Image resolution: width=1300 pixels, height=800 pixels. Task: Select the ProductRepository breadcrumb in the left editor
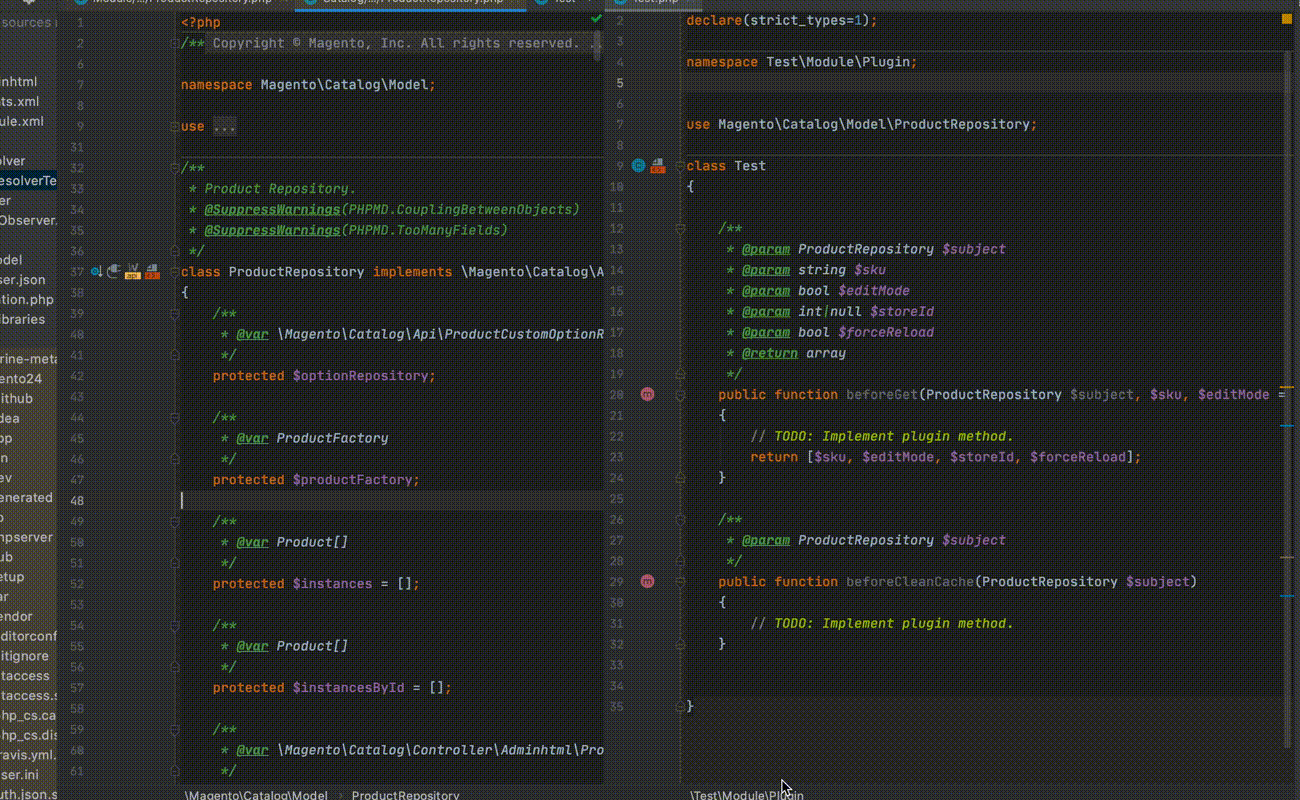tap(405, 794)
